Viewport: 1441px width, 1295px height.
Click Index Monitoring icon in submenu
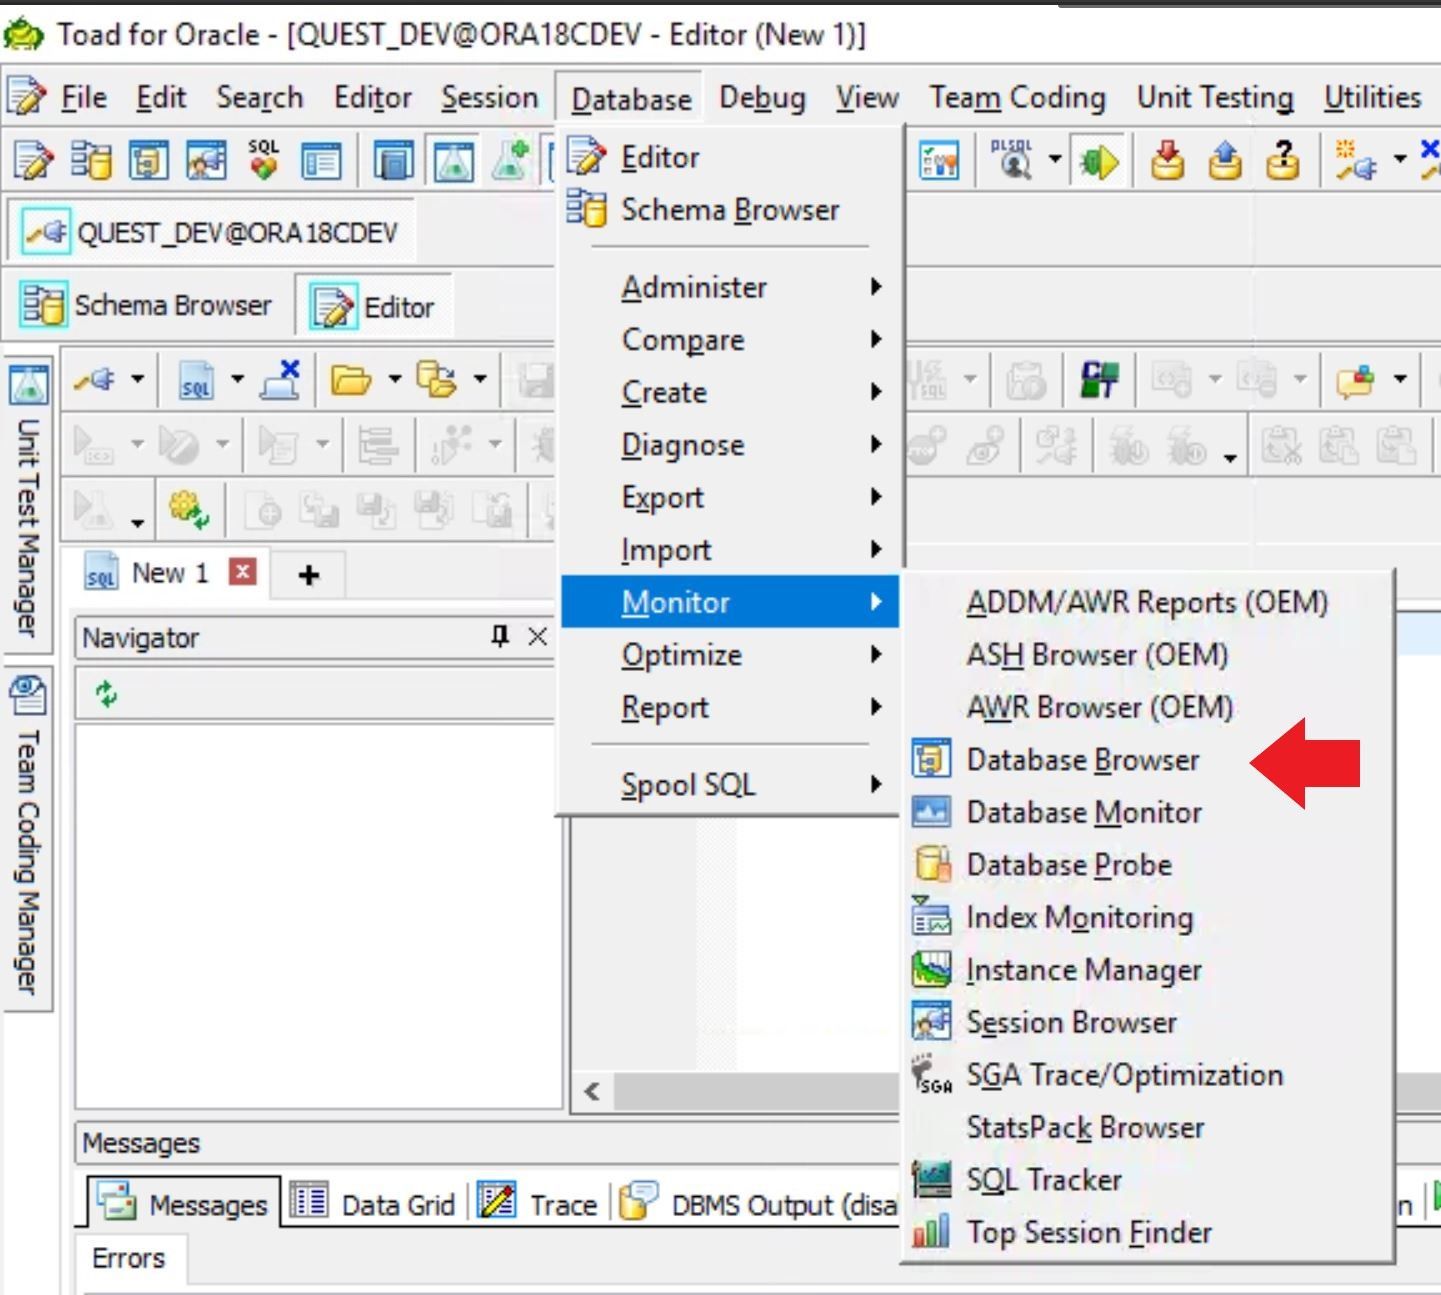(931, 917)
